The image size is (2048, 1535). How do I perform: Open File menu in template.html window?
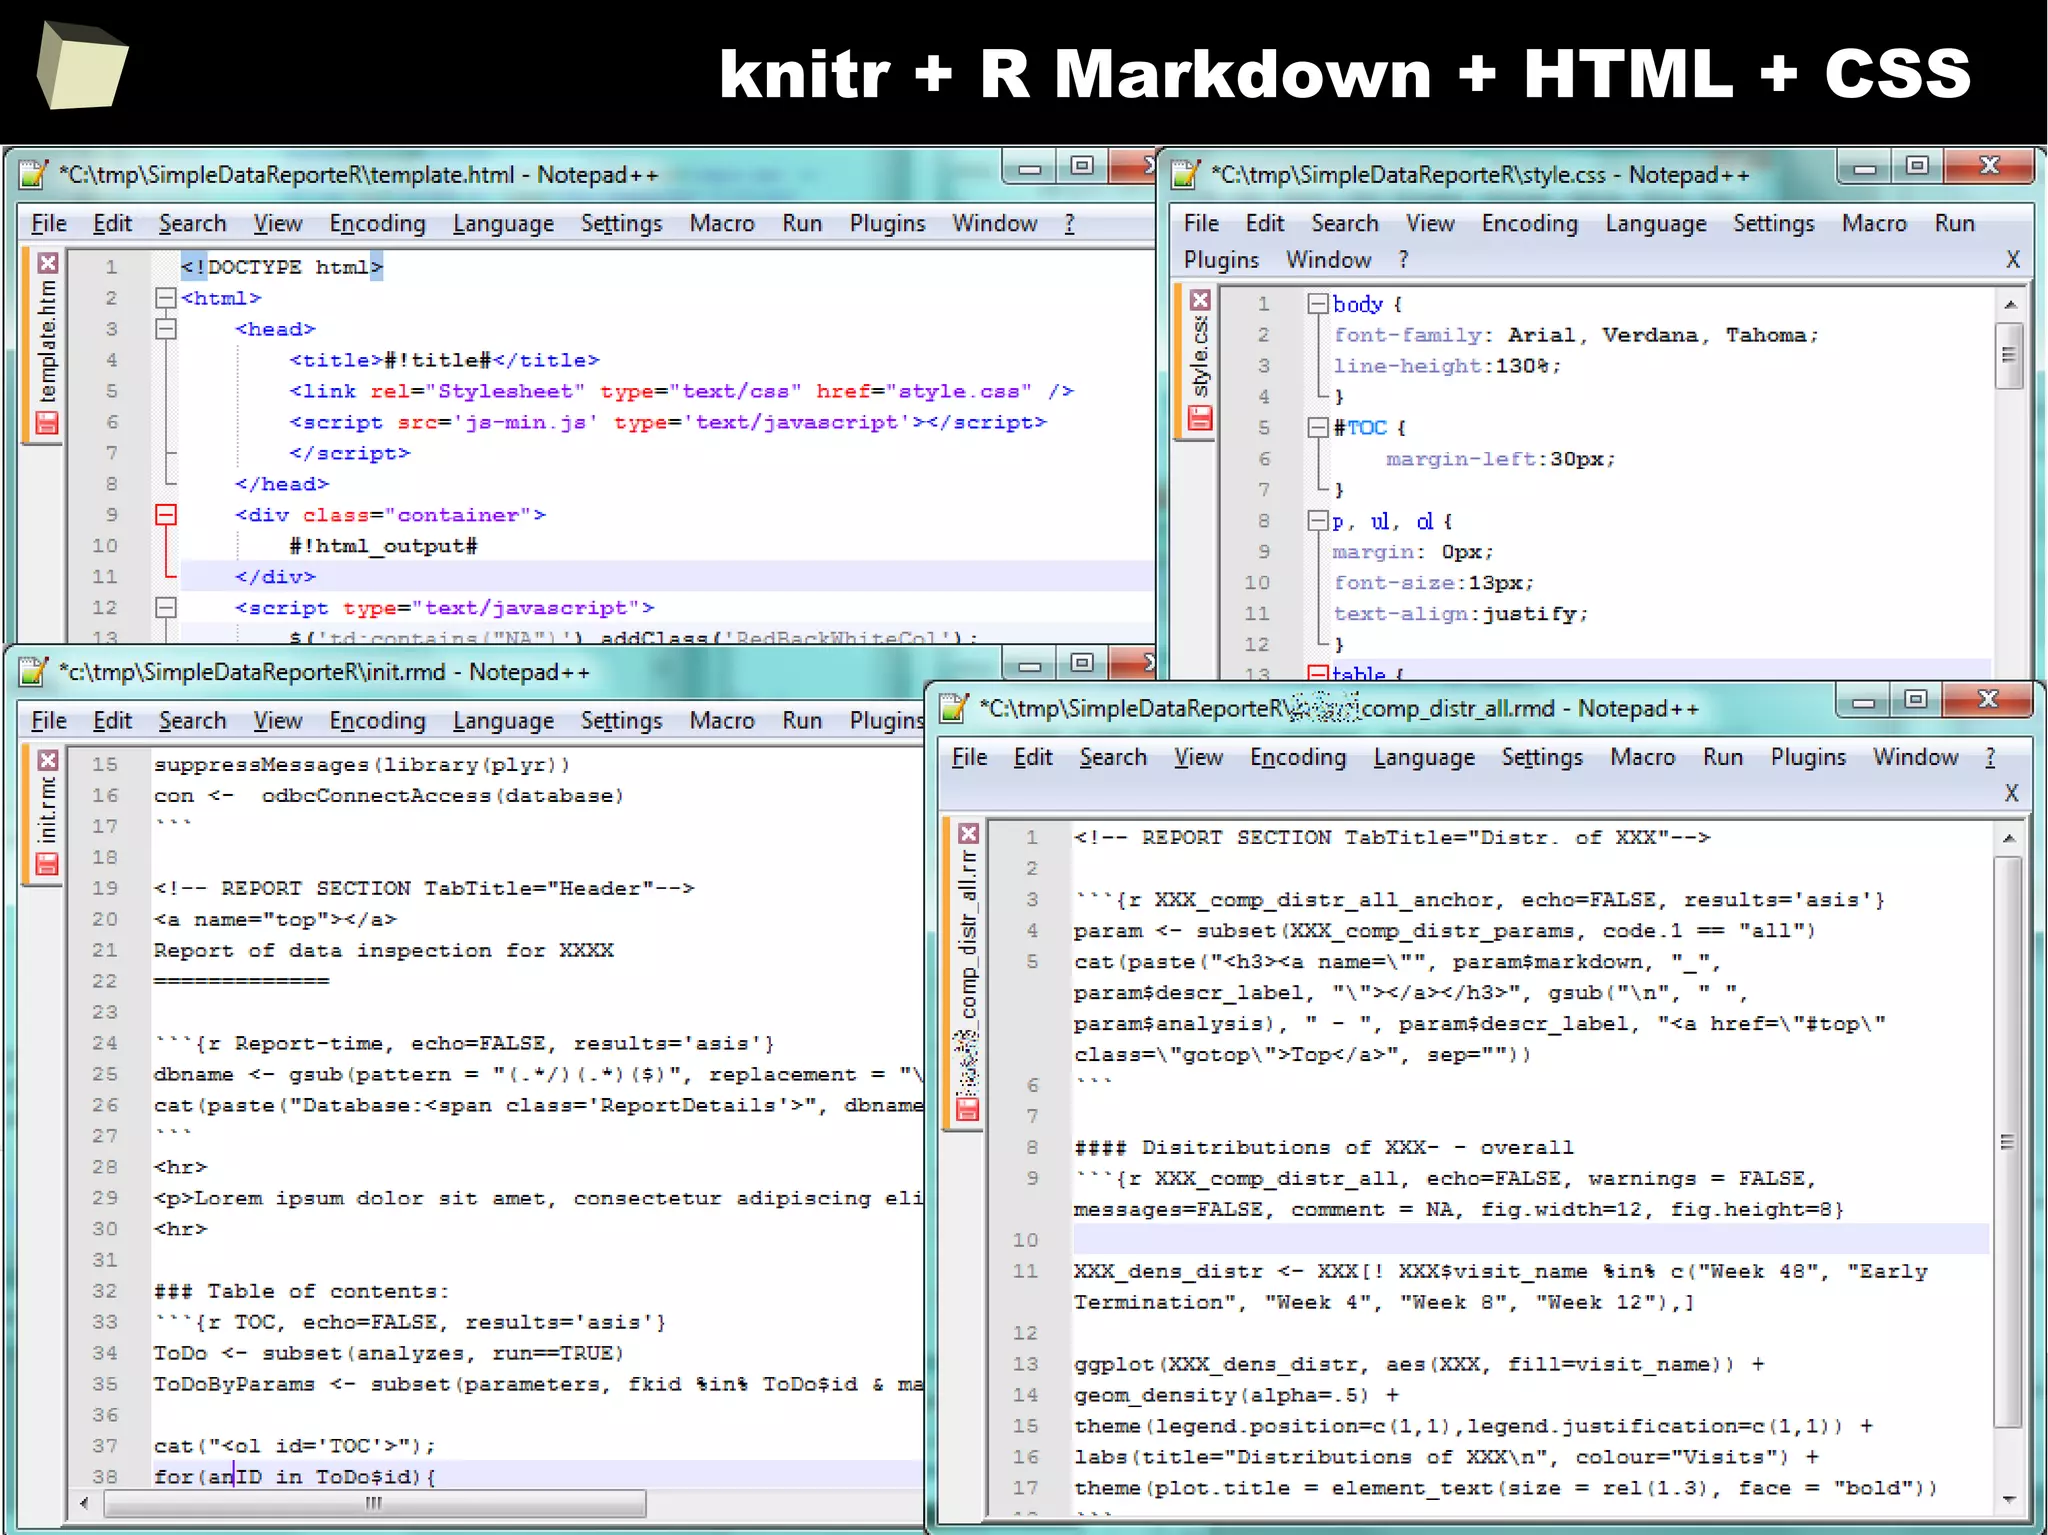coord(48,223)
